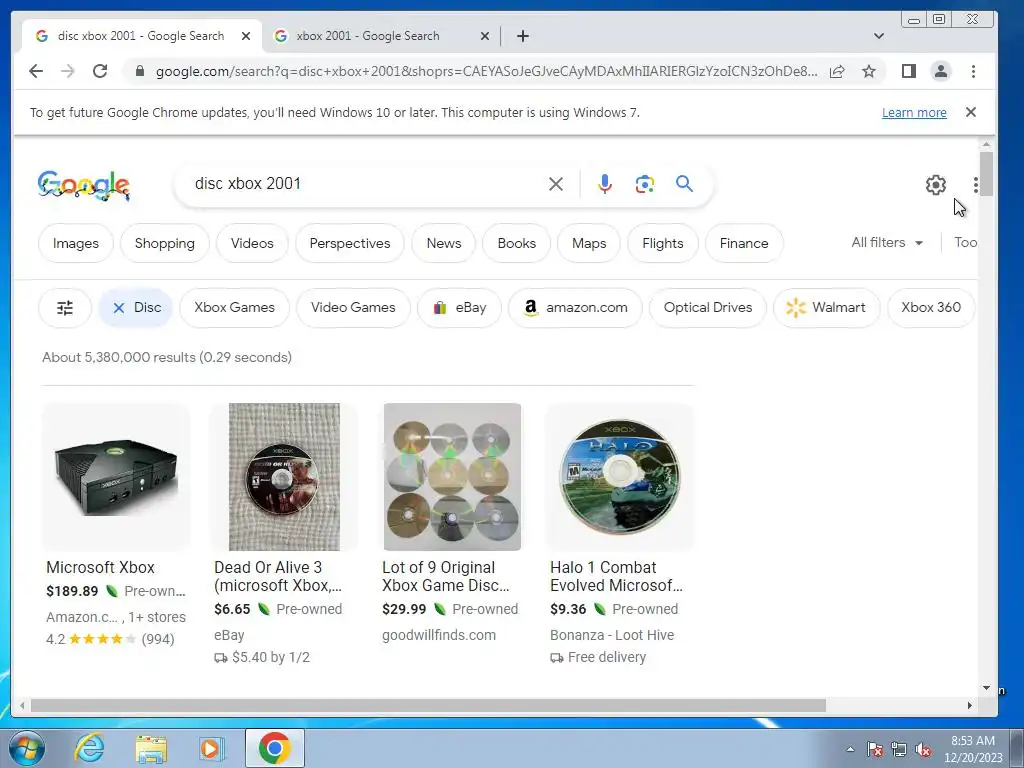Apply the Xbox 360 filter chip
This screenshot has height=768, width=1024.
931,308
